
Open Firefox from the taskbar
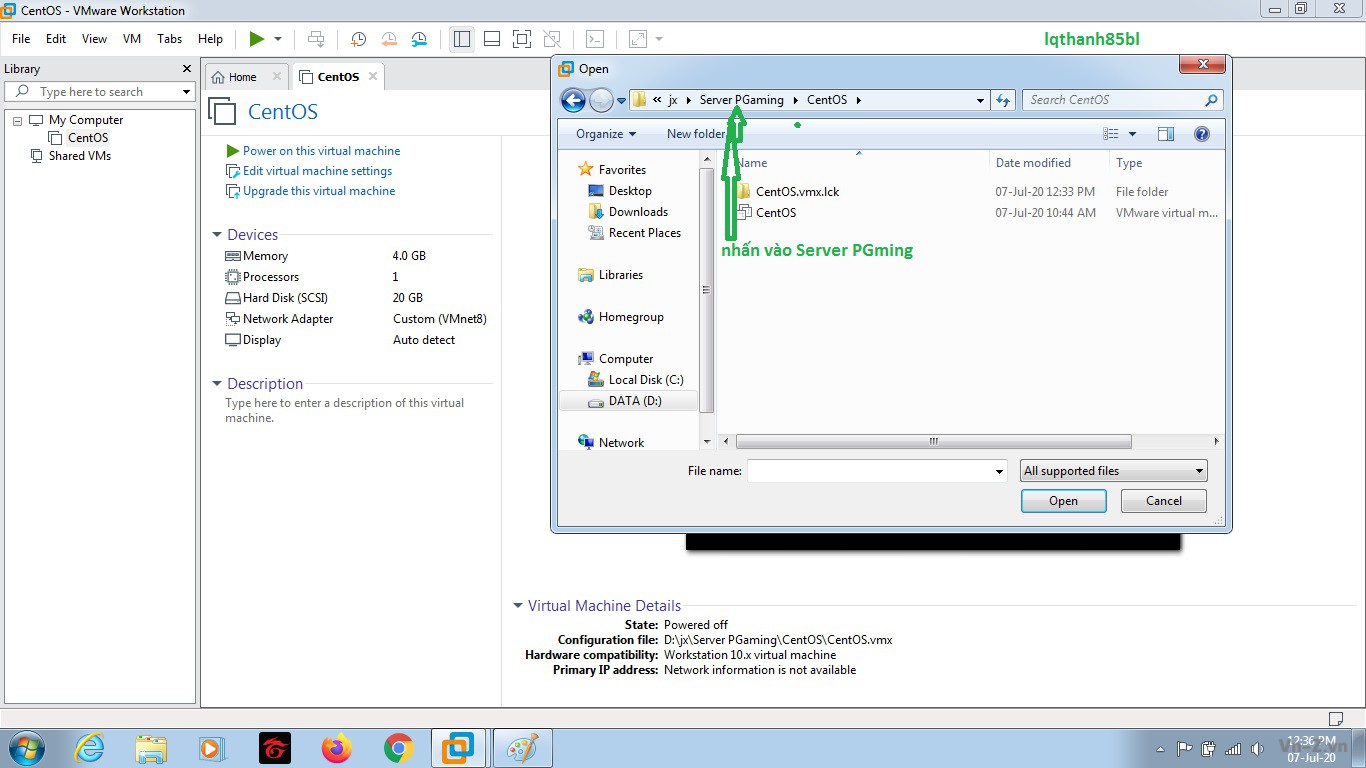pos(337,748)
